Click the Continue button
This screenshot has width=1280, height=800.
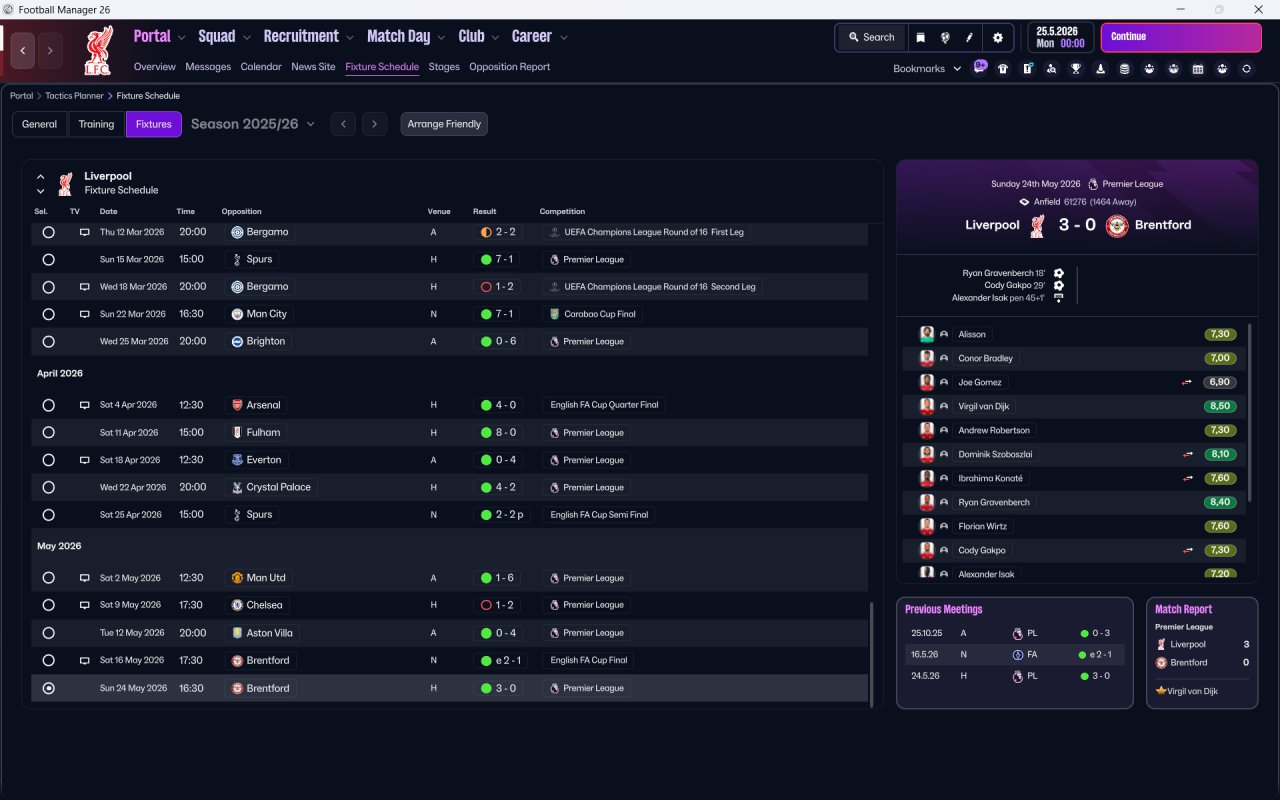1181,37
